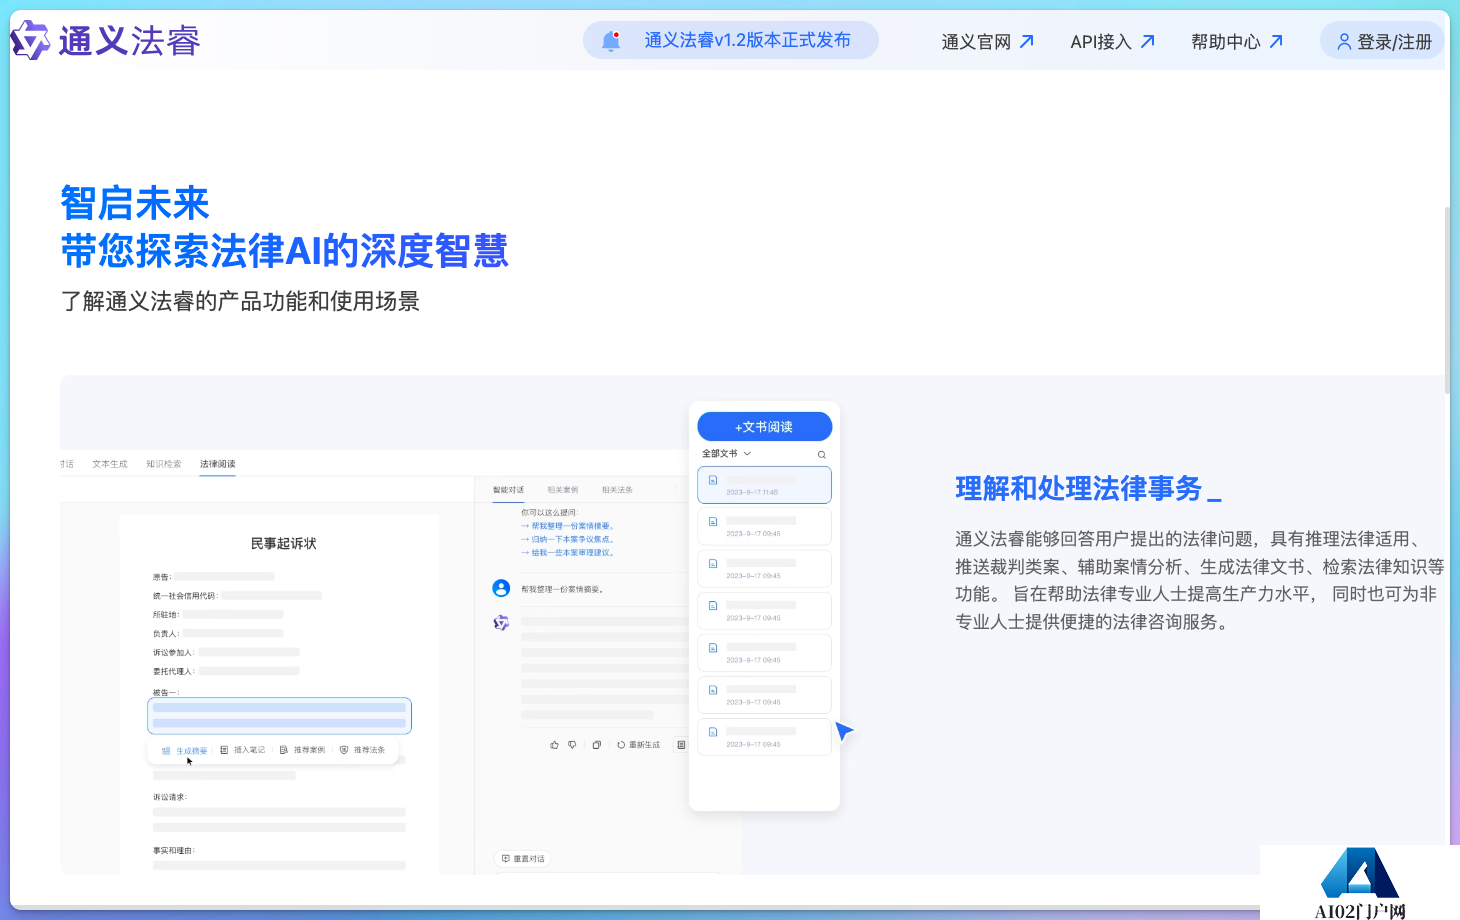
Task: Click suggestion 归纳一下本案争议焦点
Action: pyautogui.click(x=568, y=539)
